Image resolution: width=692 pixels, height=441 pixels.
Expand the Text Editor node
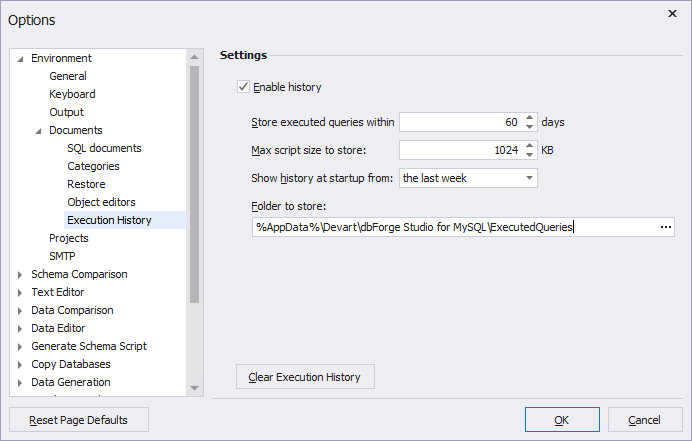20,293
